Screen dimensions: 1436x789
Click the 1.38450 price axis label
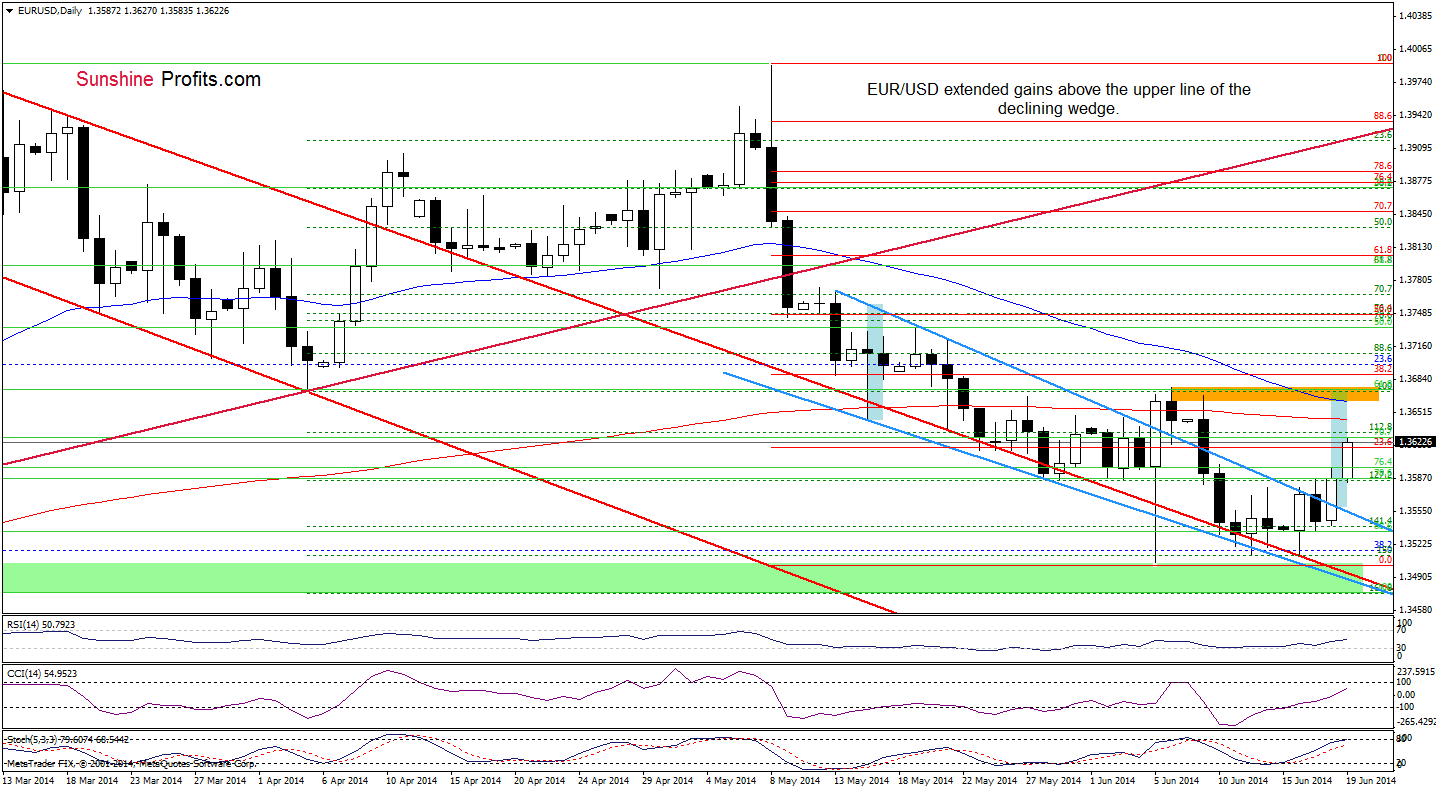1415,214
